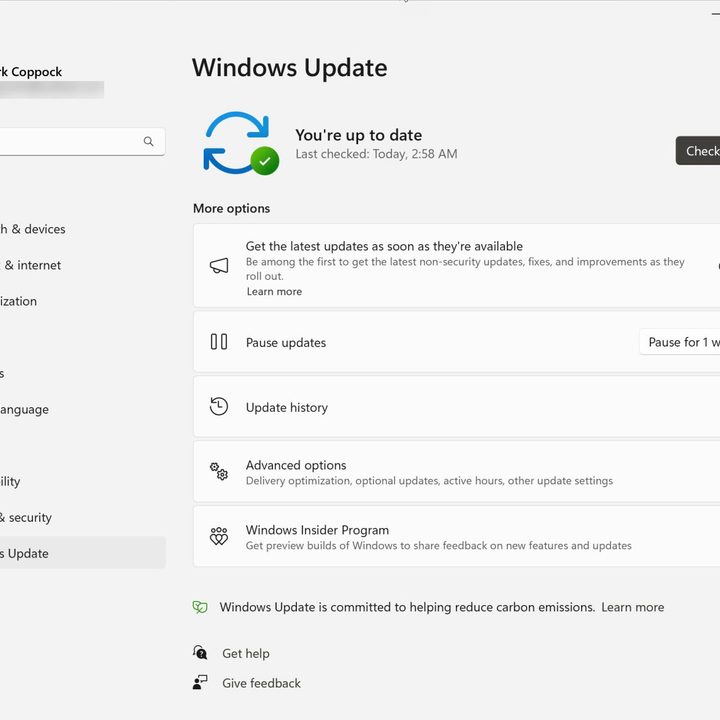Open the Get help link
This screenshot has width=720, height=720.
coord(246,653)
